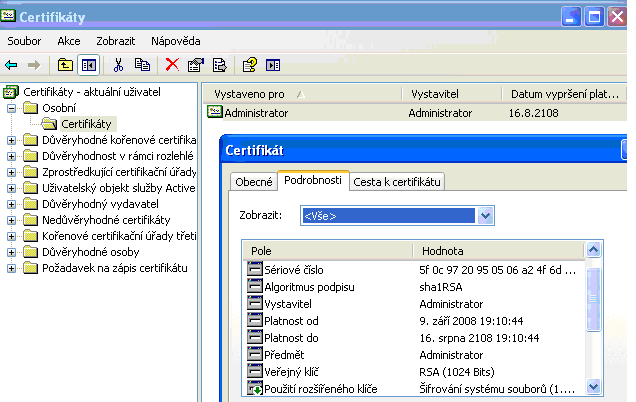
Task: Select the Nedůvěryhodné certifikáty folder
Action: pyautogui.click(x=106, y=220)
